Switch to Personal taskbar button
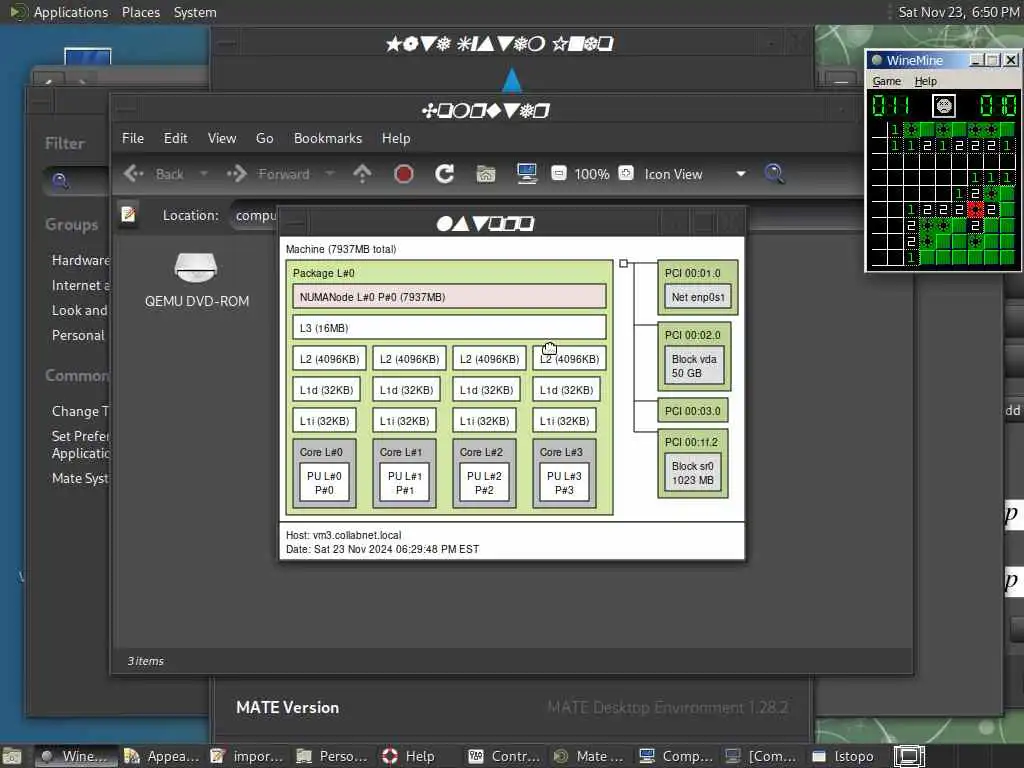The image size is (1024, 768). coord(332,756)
